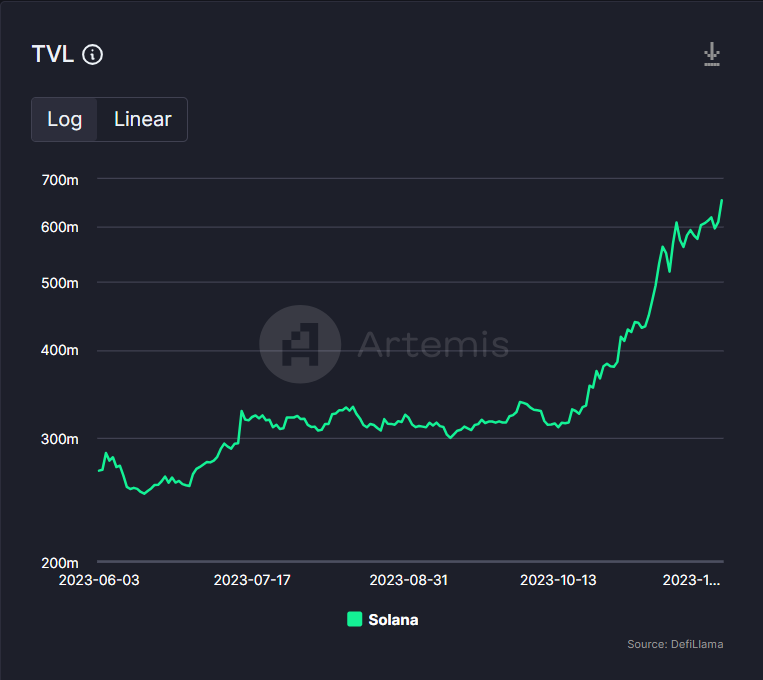Image resolution: width=763 pixels, height=680 pixels.
Task: Click the Solana legend label
Action: click(393, 620)
